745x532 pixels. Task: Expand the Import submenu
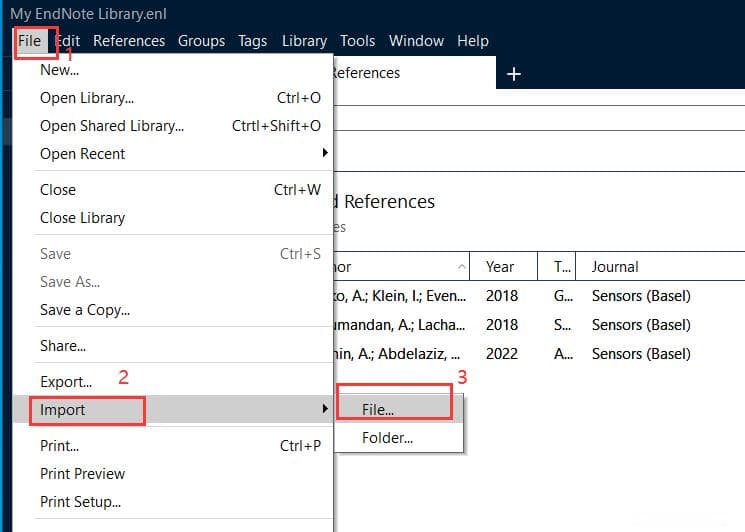click(x=173, y=409)
